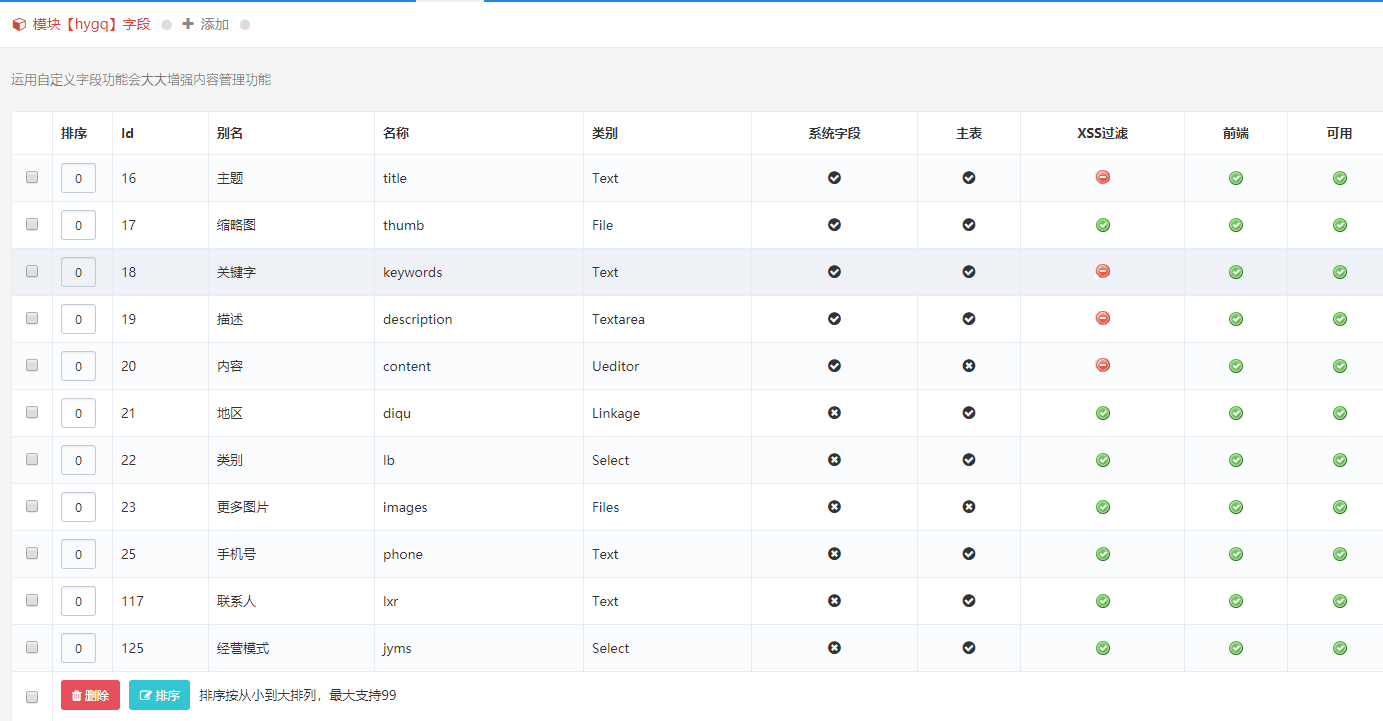Click the module cube icon at top

pos(19,24)
